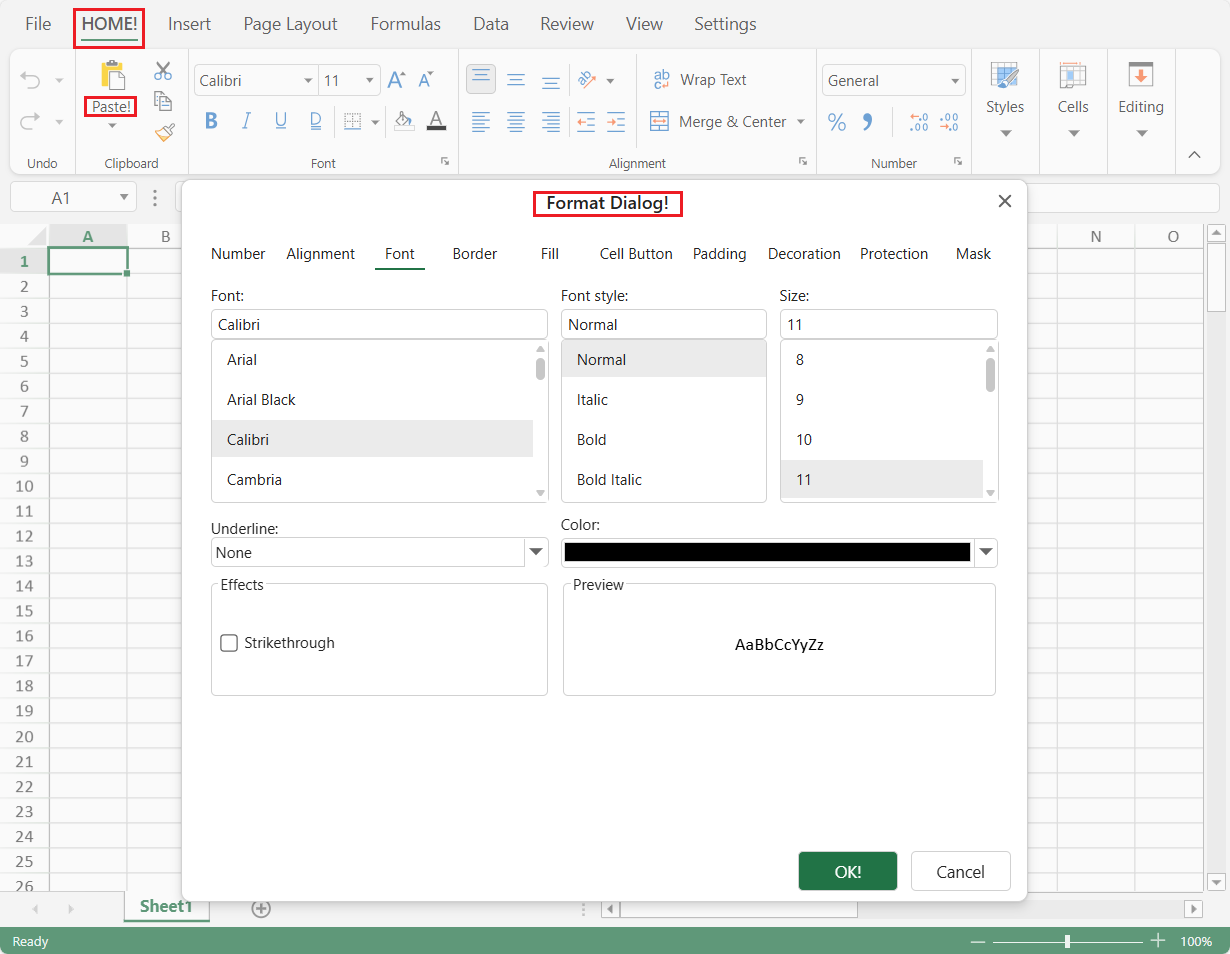
Task: Click the fill color bucket icon
Action: (x=403, y=121)
